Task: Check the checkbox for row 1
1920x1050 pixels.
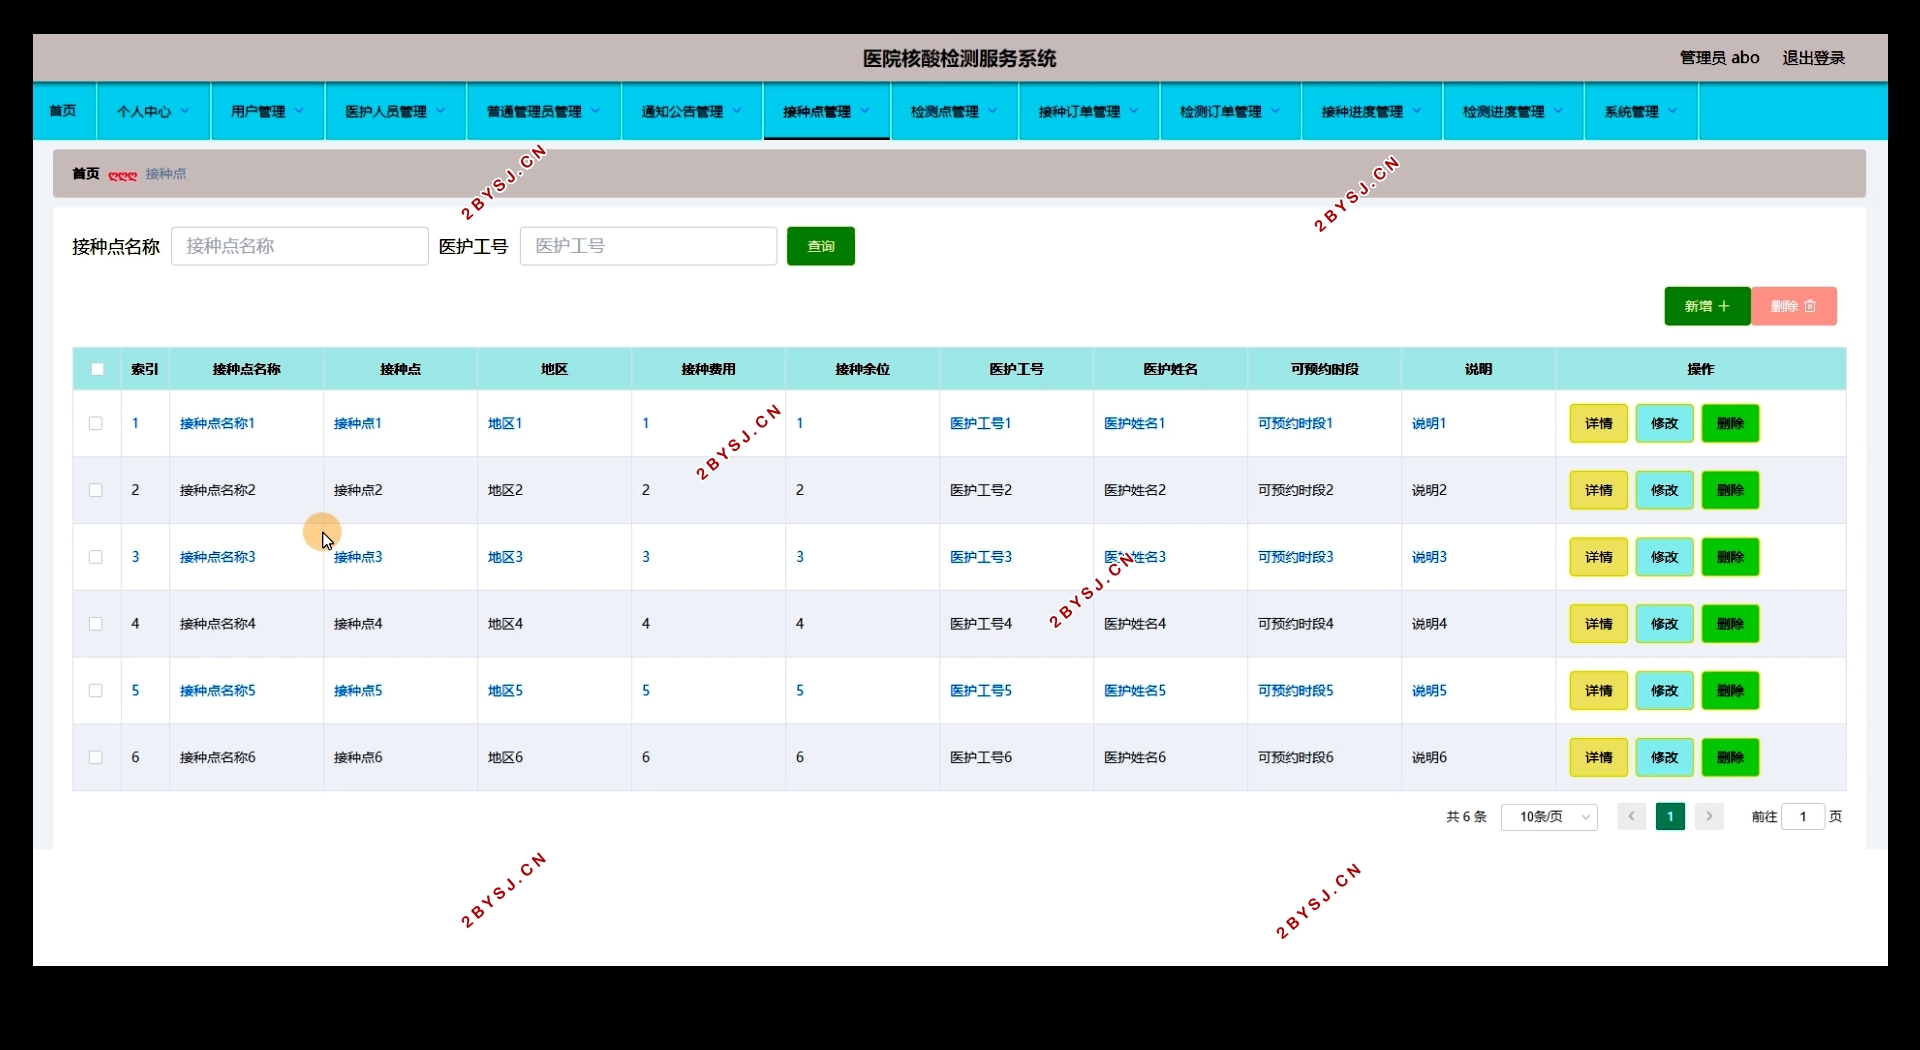Action: coord(96,423)
